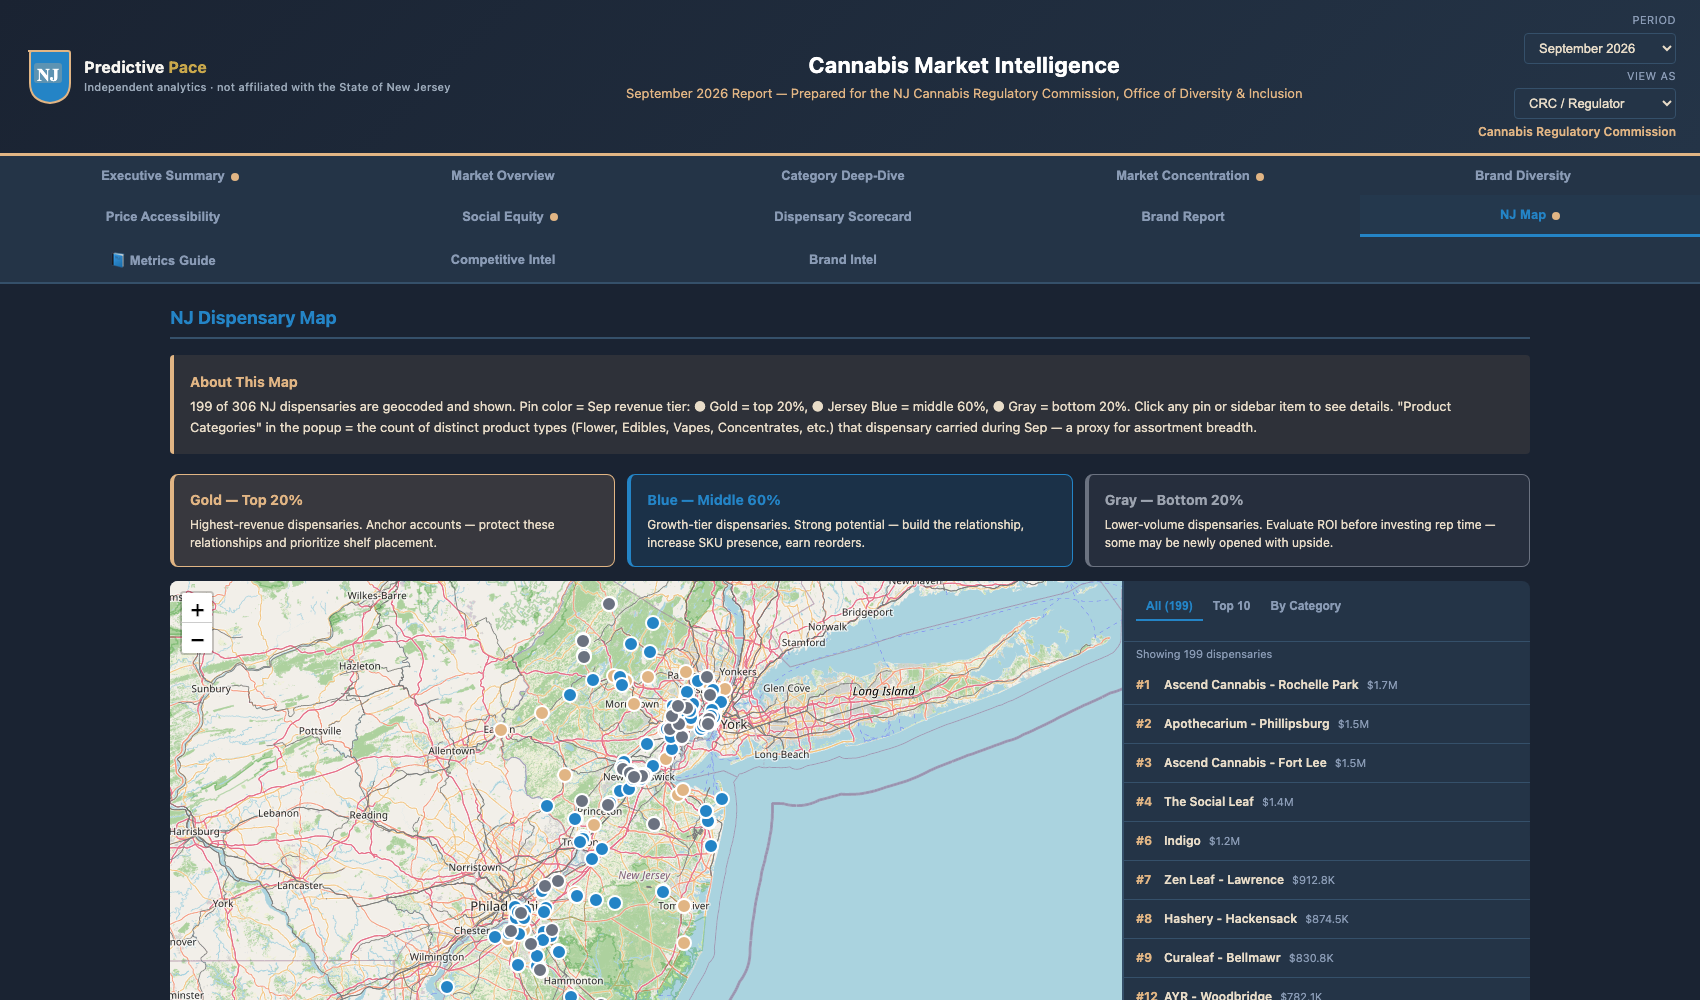Zoom in on the map with plus button
The image size is (1700, 1000).
click(x=197, y=610)
